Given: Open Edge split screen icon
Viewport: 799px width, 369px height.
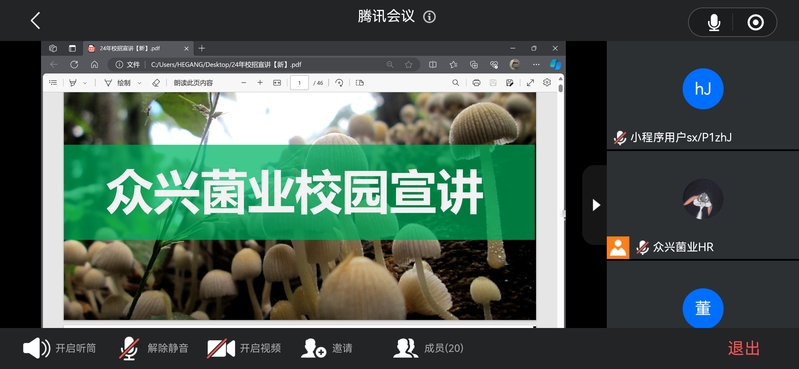Looking at the screenshot, I should pyautogui.click(x=433, y=65).
